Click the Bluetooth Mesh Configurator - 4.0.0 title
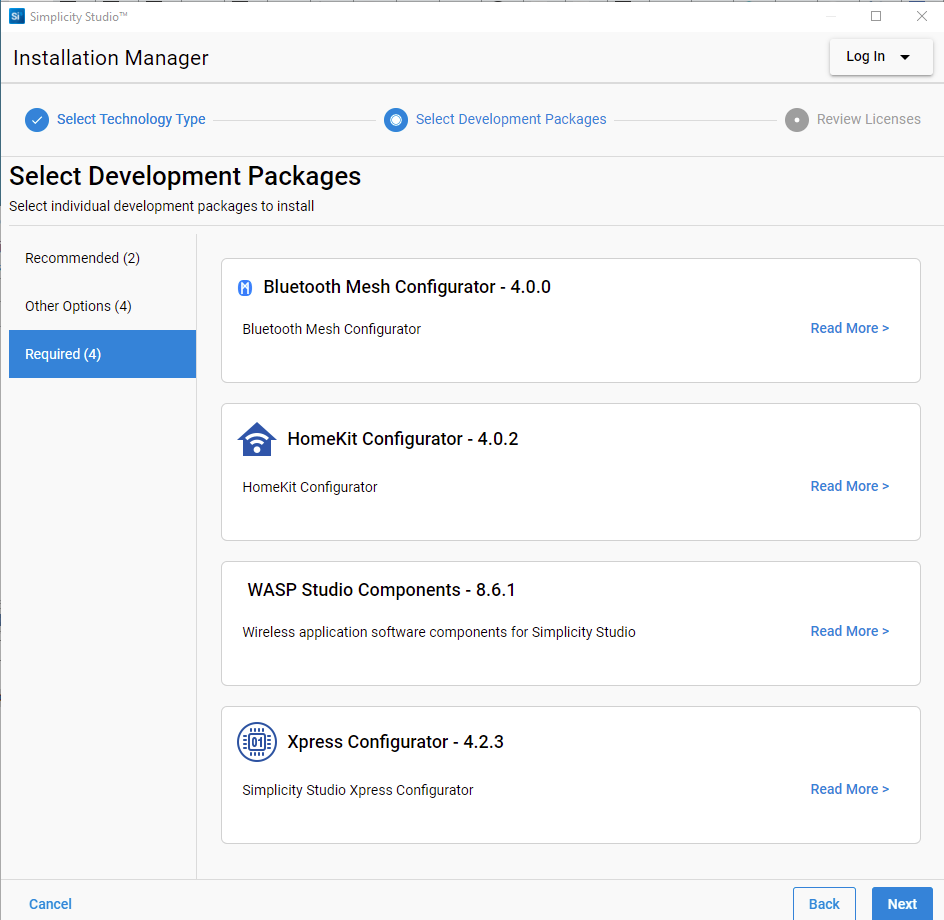Screen dimensions: 944x920 (x=407, y=287)
